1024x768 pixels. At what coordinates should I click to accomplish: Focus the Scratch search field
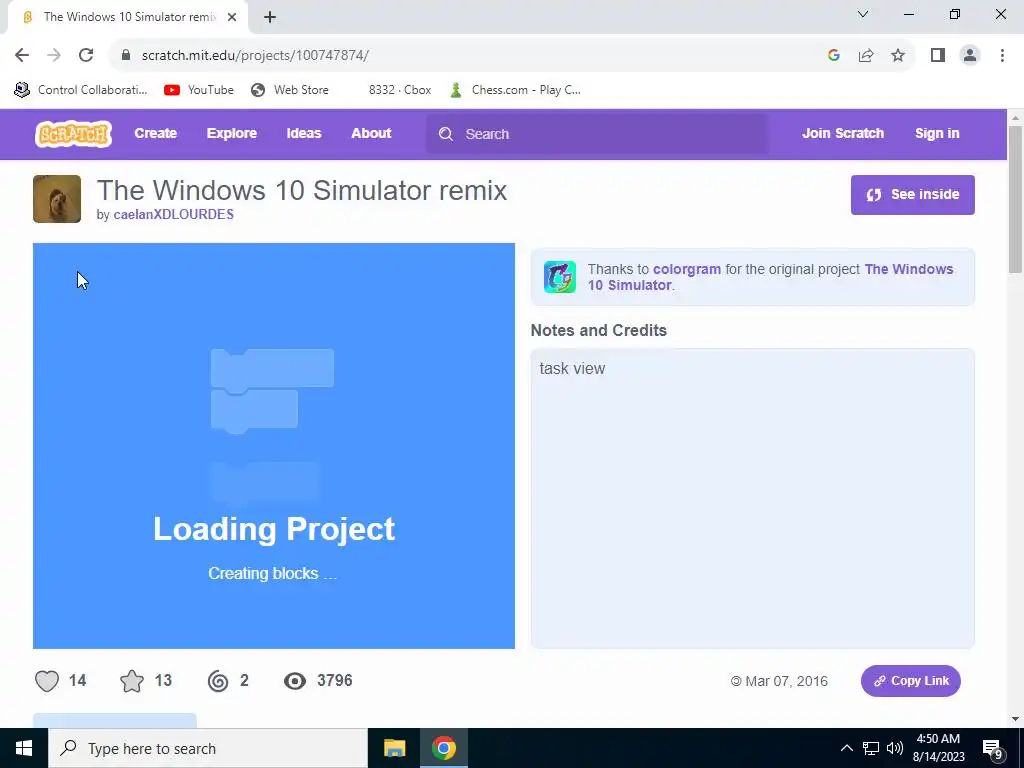click(x=597, y=134)
